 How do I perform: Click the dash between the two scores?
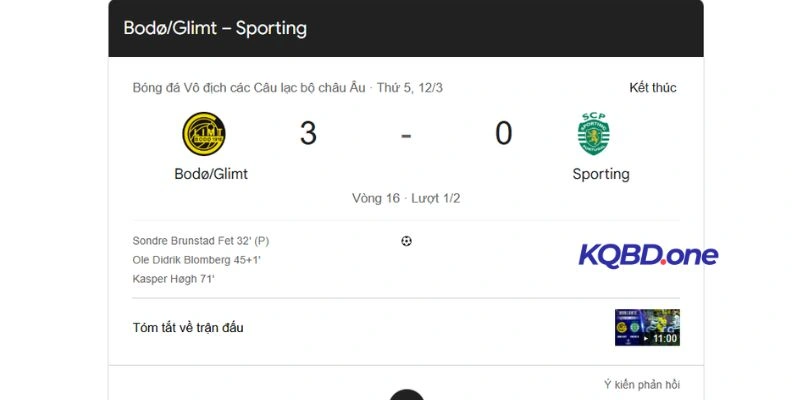(406, 134)
